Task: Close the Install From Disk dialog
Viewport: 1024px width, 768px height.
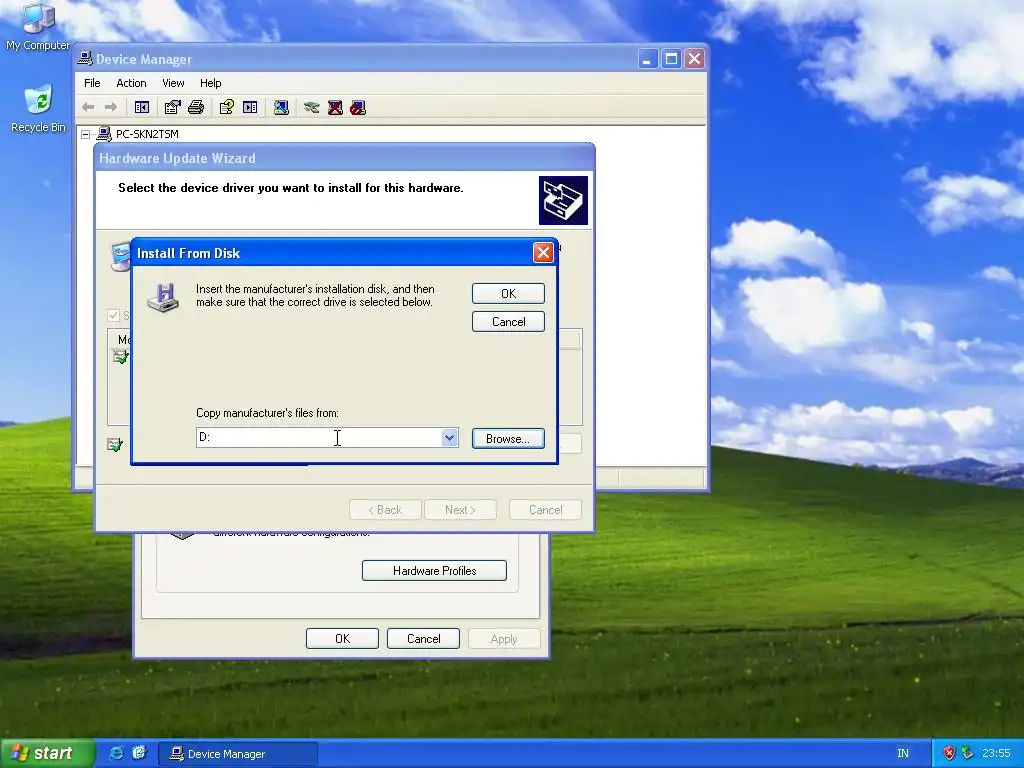Action: pyautogui.click(x=543, y=253)
